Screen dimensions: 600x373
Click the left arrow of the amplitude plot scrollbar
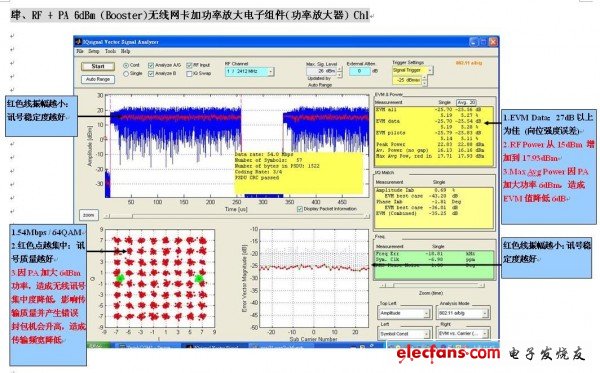point(107,216)
